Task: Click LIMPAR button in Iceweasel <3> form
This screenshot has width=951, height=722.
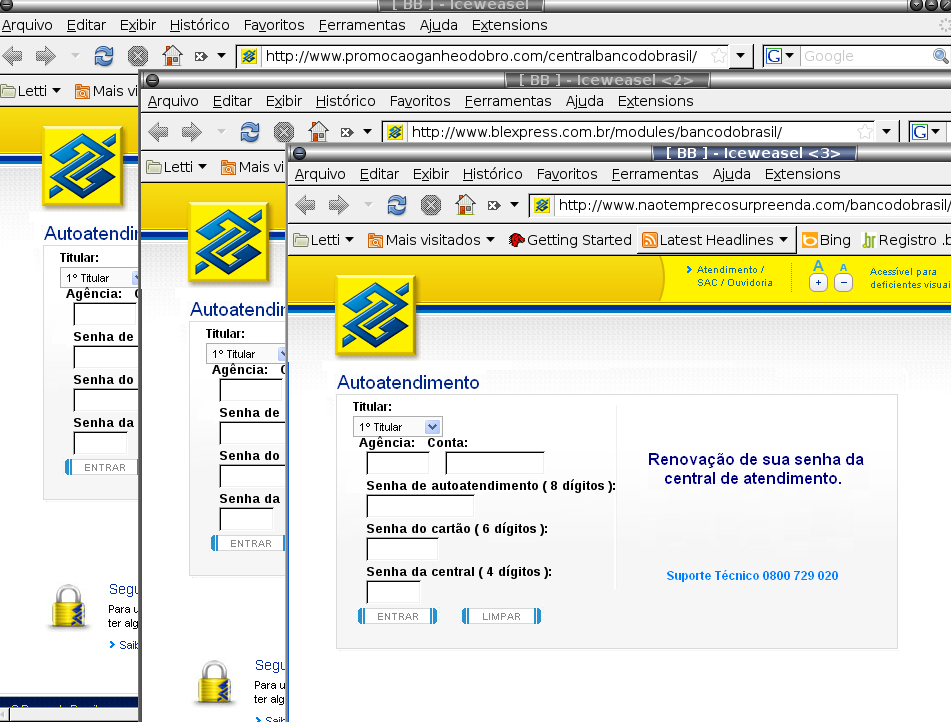Action: [x=501, y=616]
